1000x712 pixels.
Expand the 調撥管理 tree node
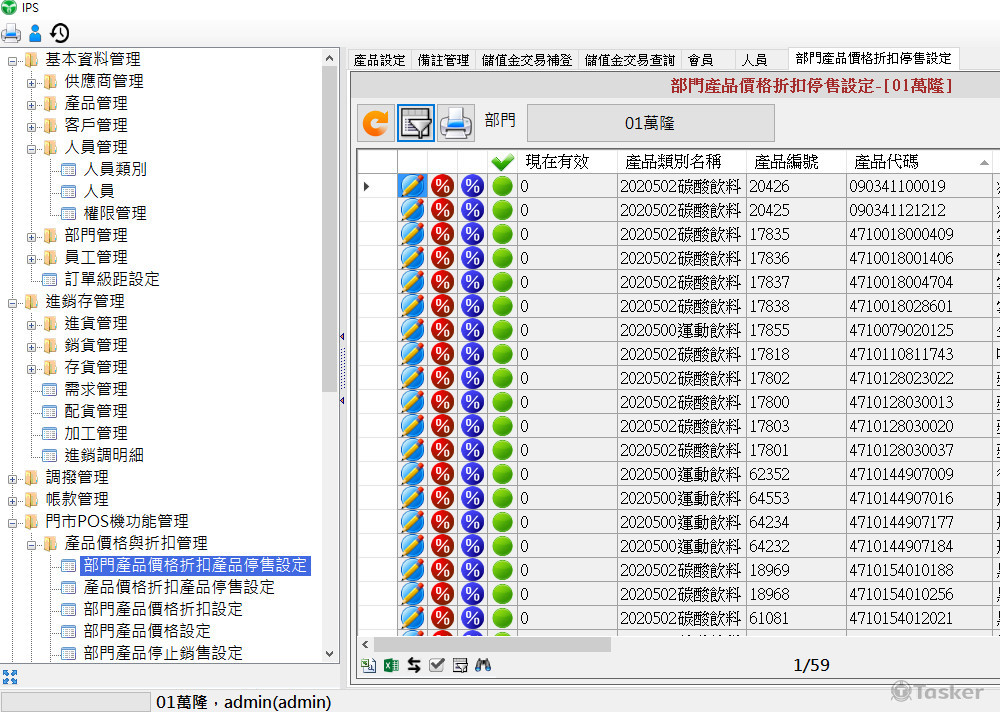(x=13, y=477)
